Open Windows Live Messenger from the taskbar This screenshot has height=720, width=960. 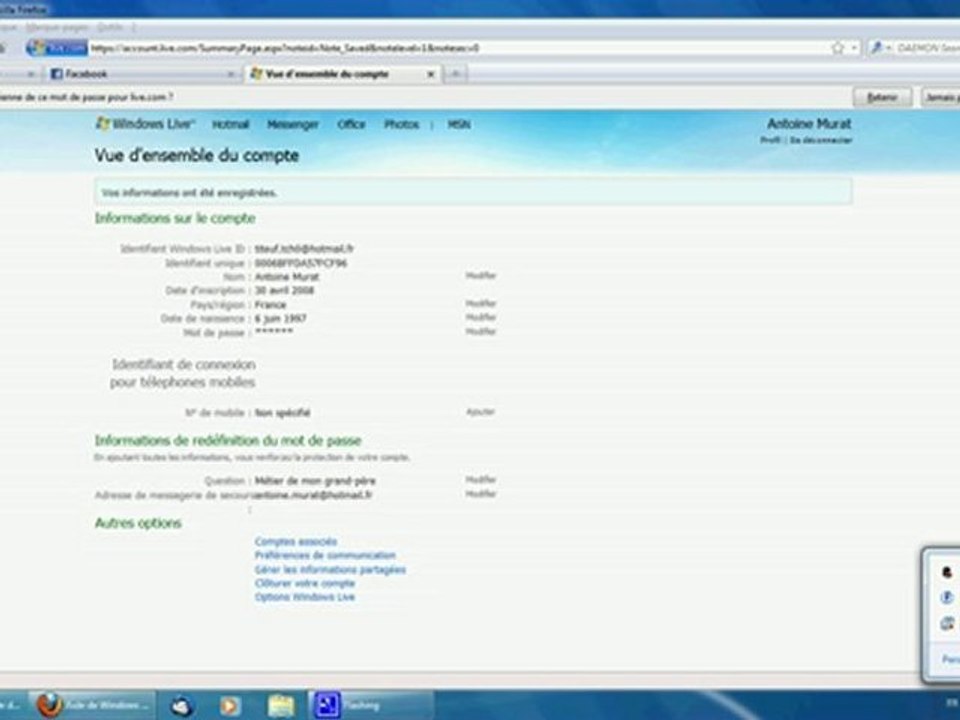(181, 706)
